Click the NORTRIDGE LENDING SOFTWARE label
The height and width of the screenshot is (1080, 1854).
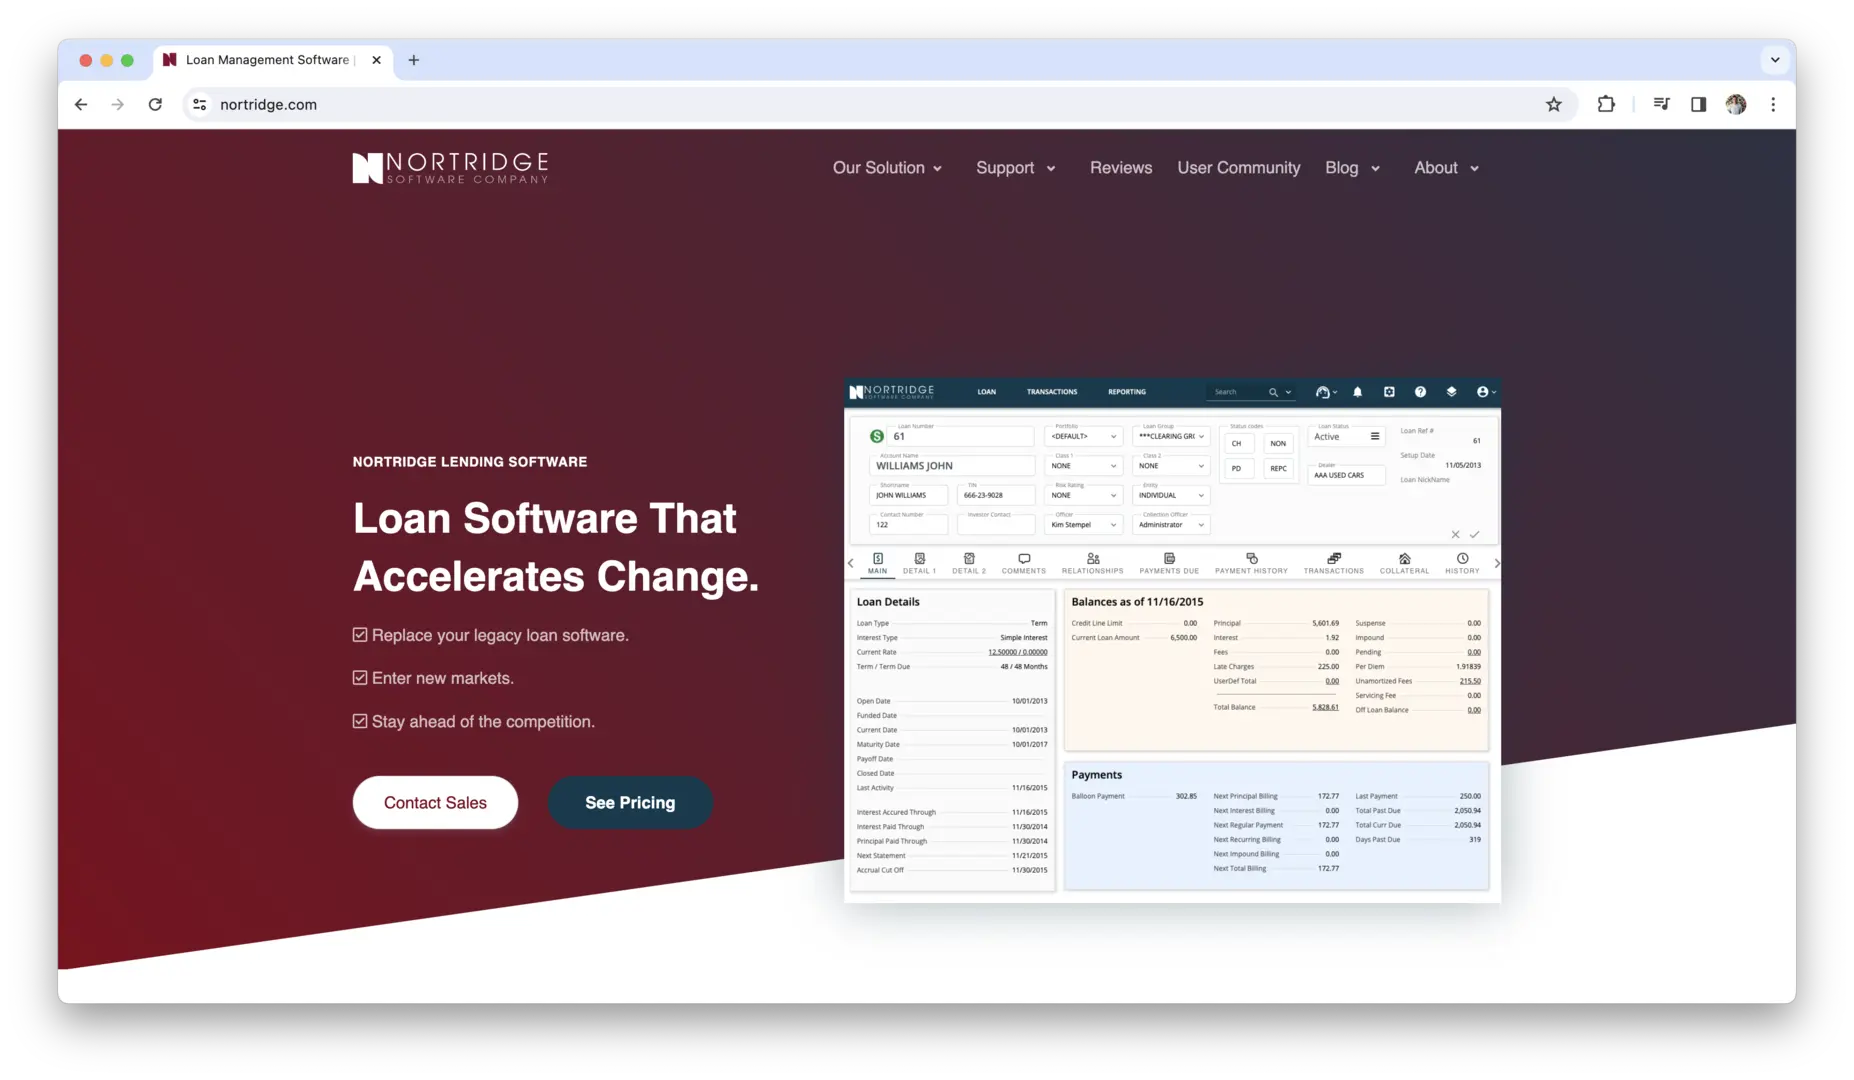tap(470, 461)
